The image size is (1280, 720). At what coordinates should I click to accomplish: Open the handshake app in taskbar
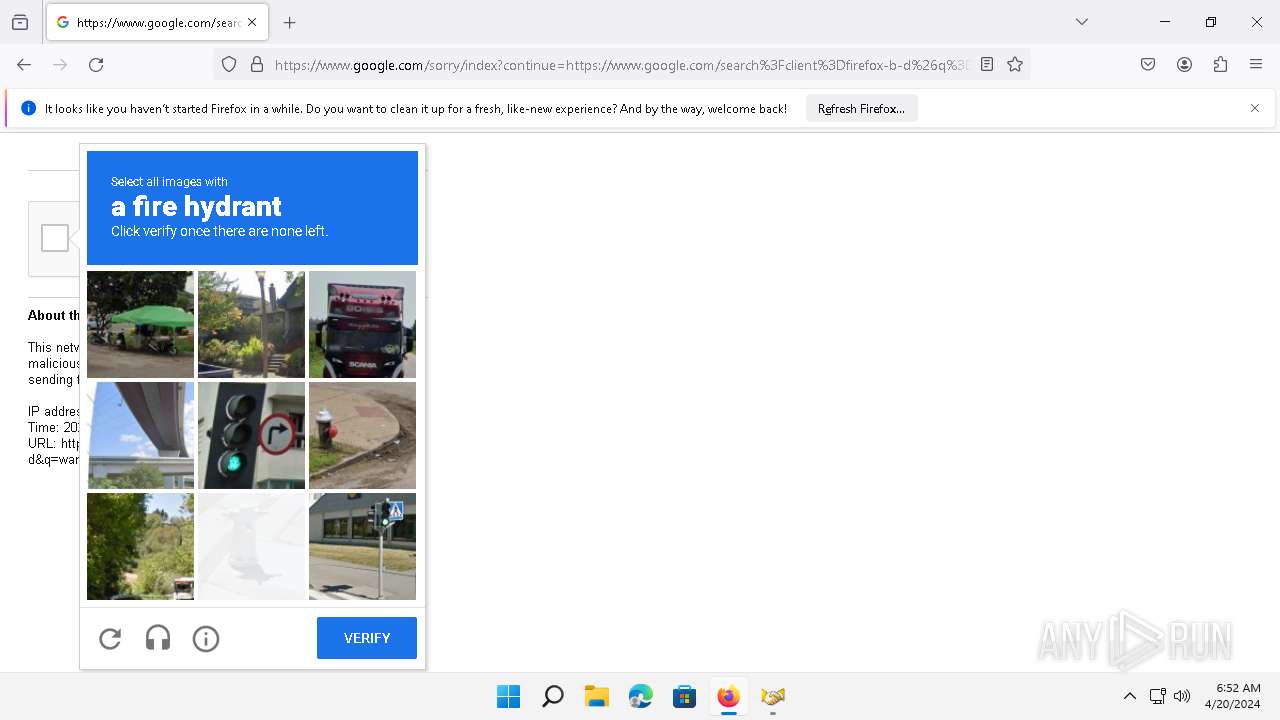(x=772, y=696)
